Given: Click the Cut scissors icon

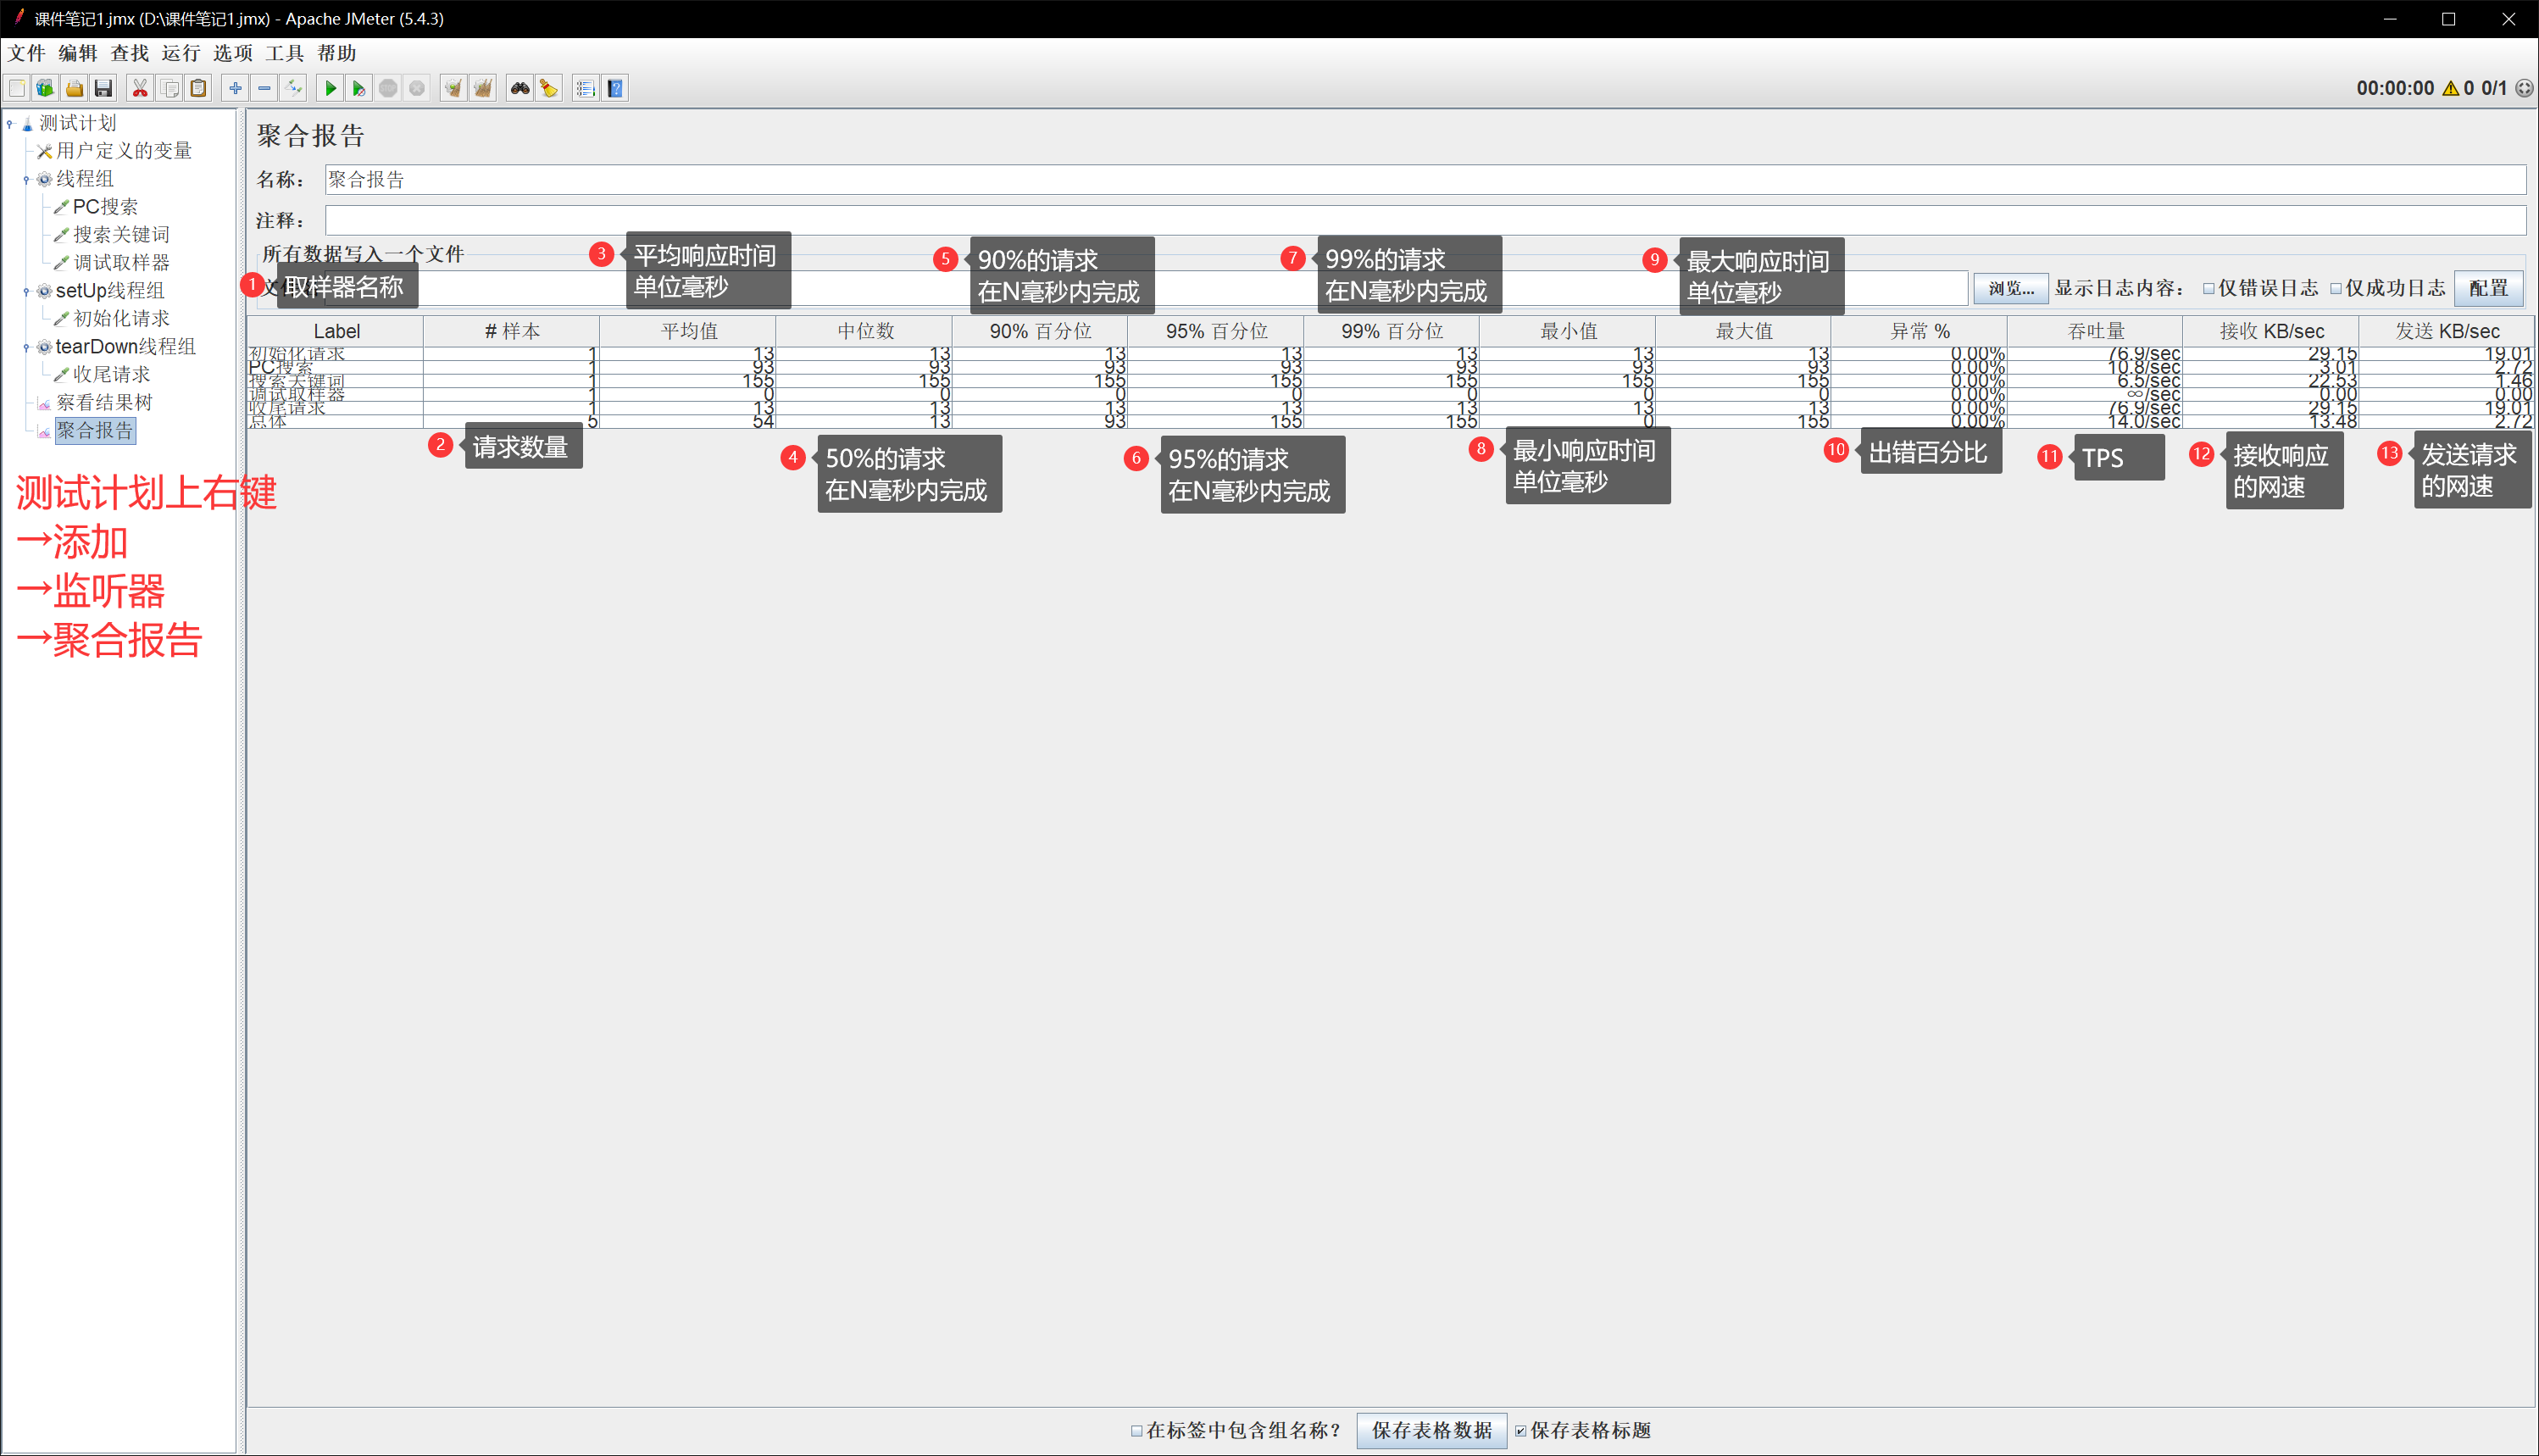Looking at the screenshot, I should pyautogui.click(x=140, y=89).
